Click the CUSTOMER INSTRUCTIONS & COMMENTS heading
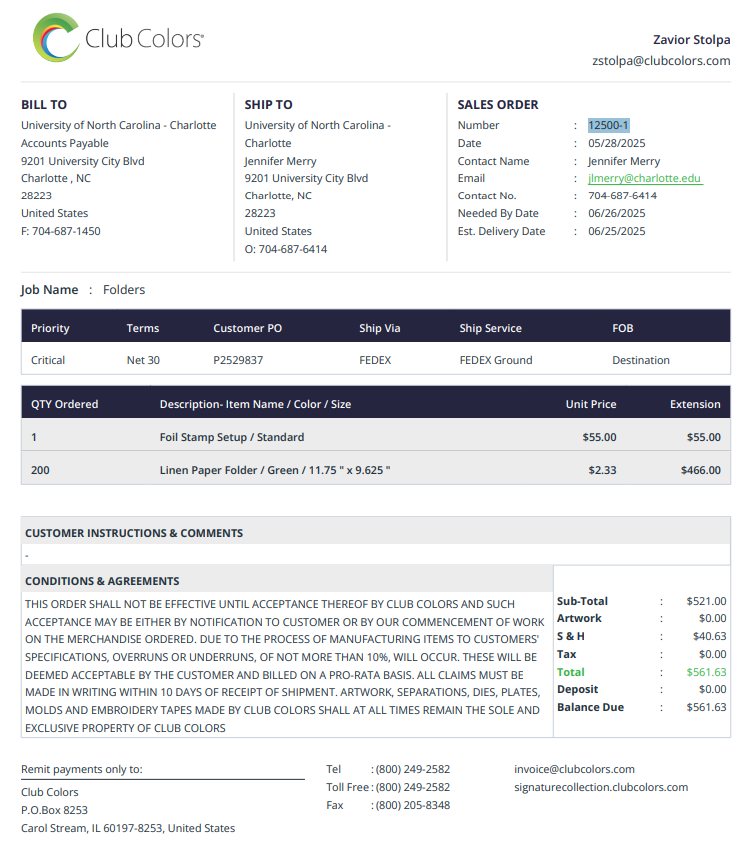 click(134, 533)
